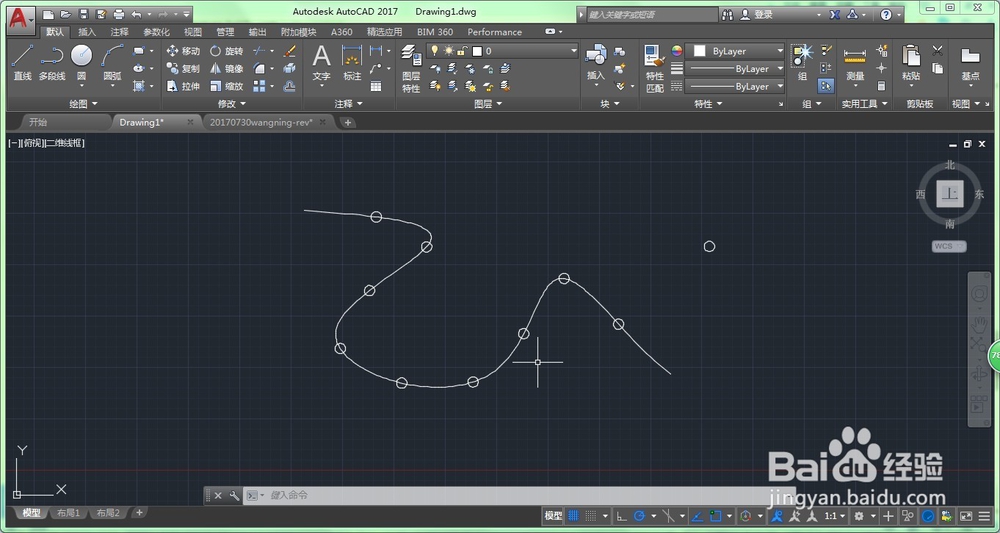Click the 移动 (Move) tool
1000x533 pixels.
pos(183,51)
